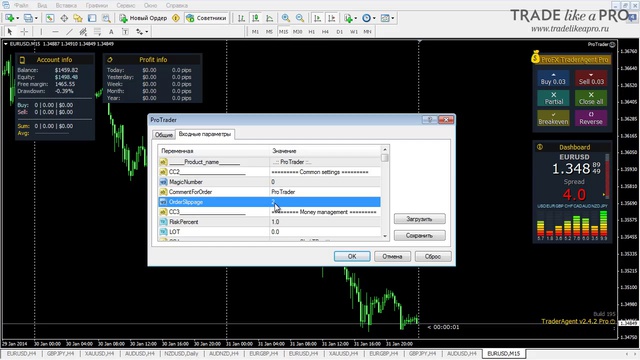Open the Data Window crosshair-circle icon

(x=64, y=18)
